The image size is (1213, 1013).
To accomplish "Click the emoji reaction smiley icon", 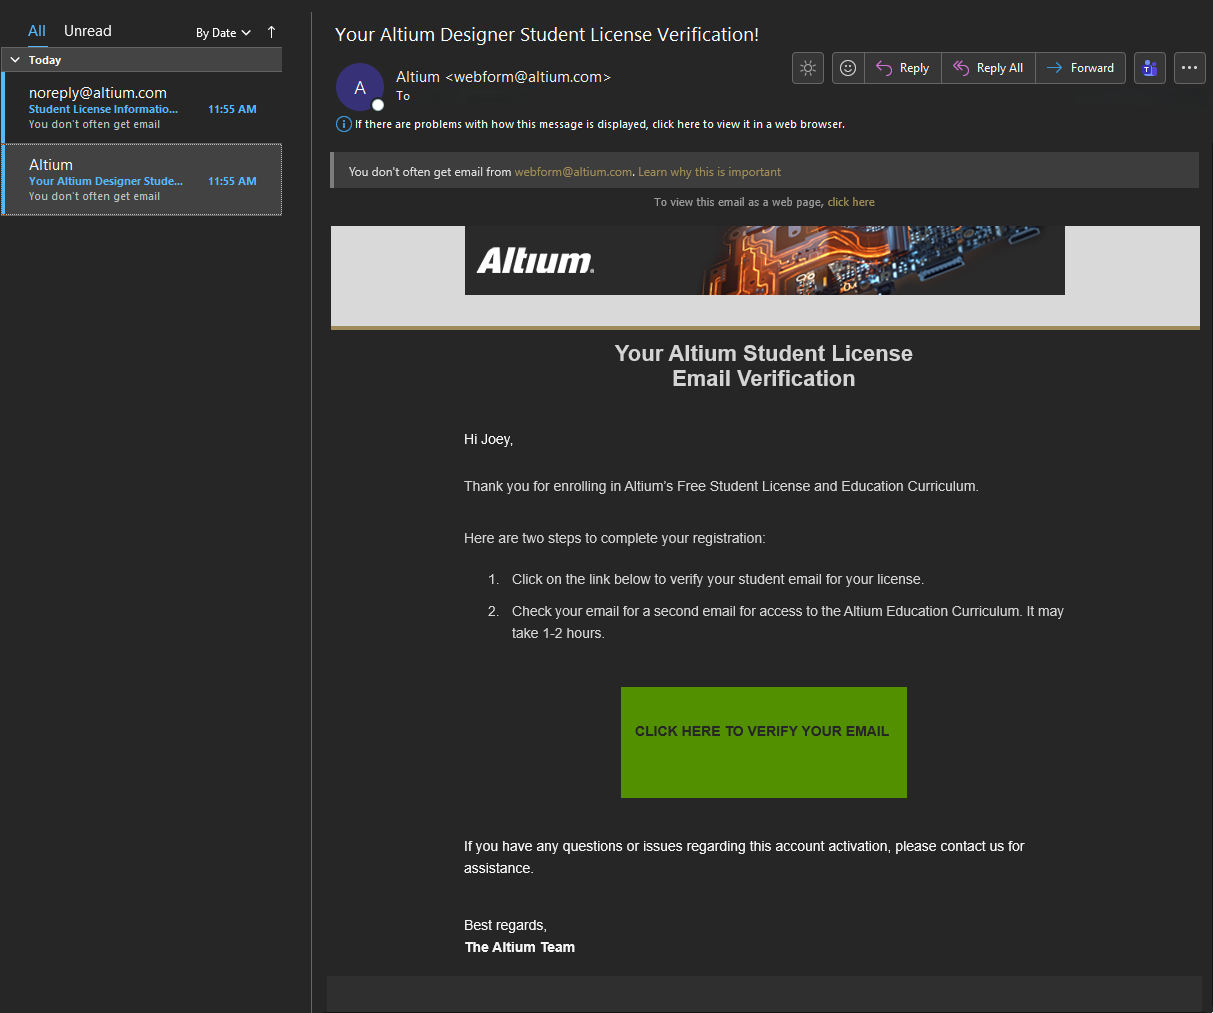I will (848, 68).
